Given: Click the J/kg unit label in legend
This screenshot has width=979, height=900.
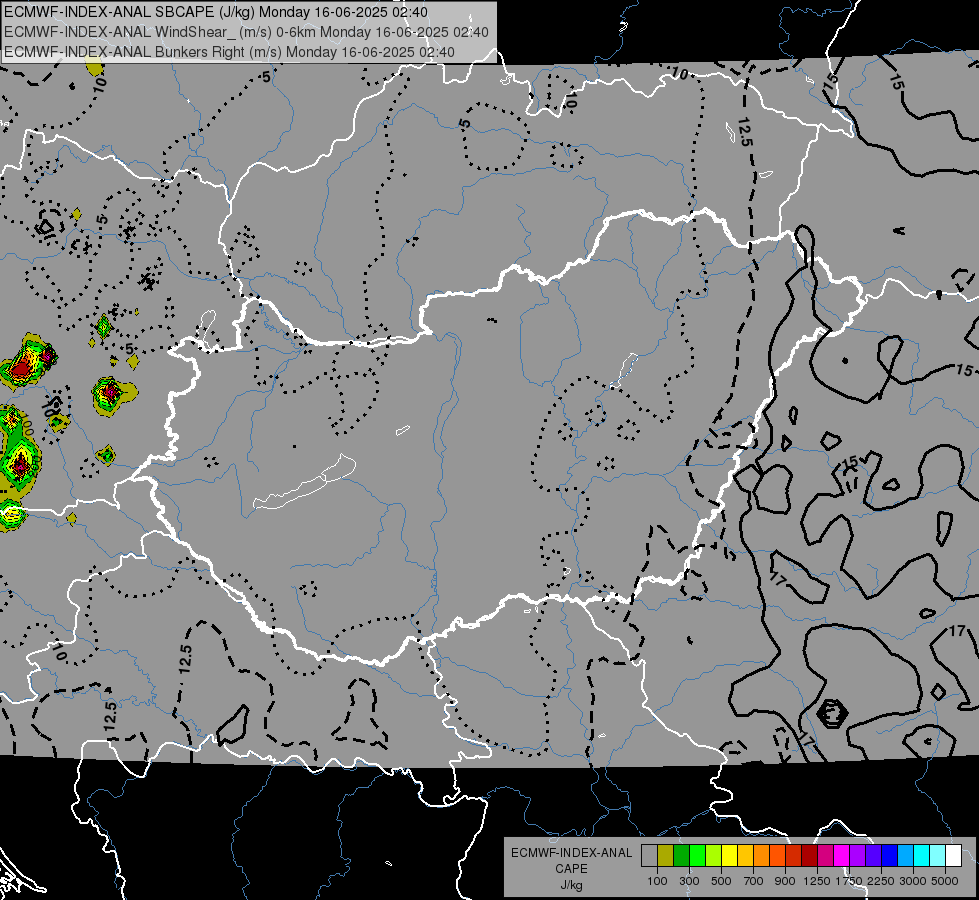Looking at the screenshot, I should (572, 885).
